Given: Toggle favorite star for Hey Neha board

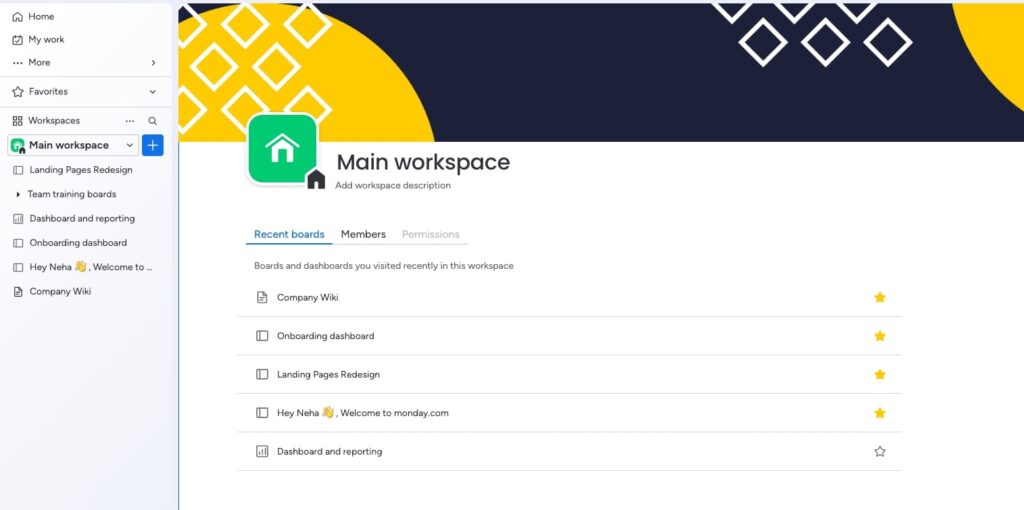Looking at the screenshot, I should tap(880, 413).
